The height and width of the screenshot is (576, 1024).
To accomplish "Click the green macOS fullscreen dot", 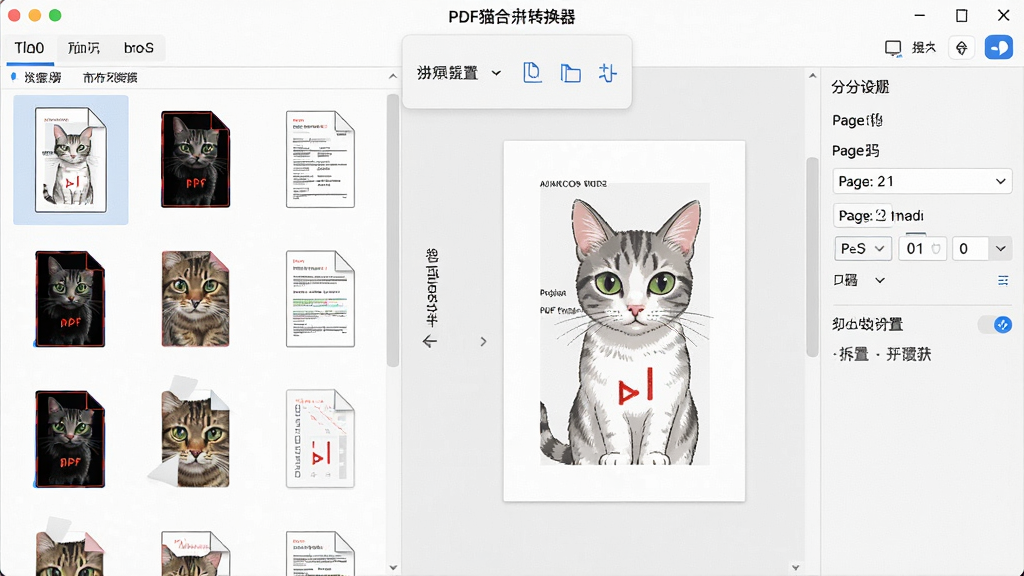I will pyautogui.click(x=56, y=15).
